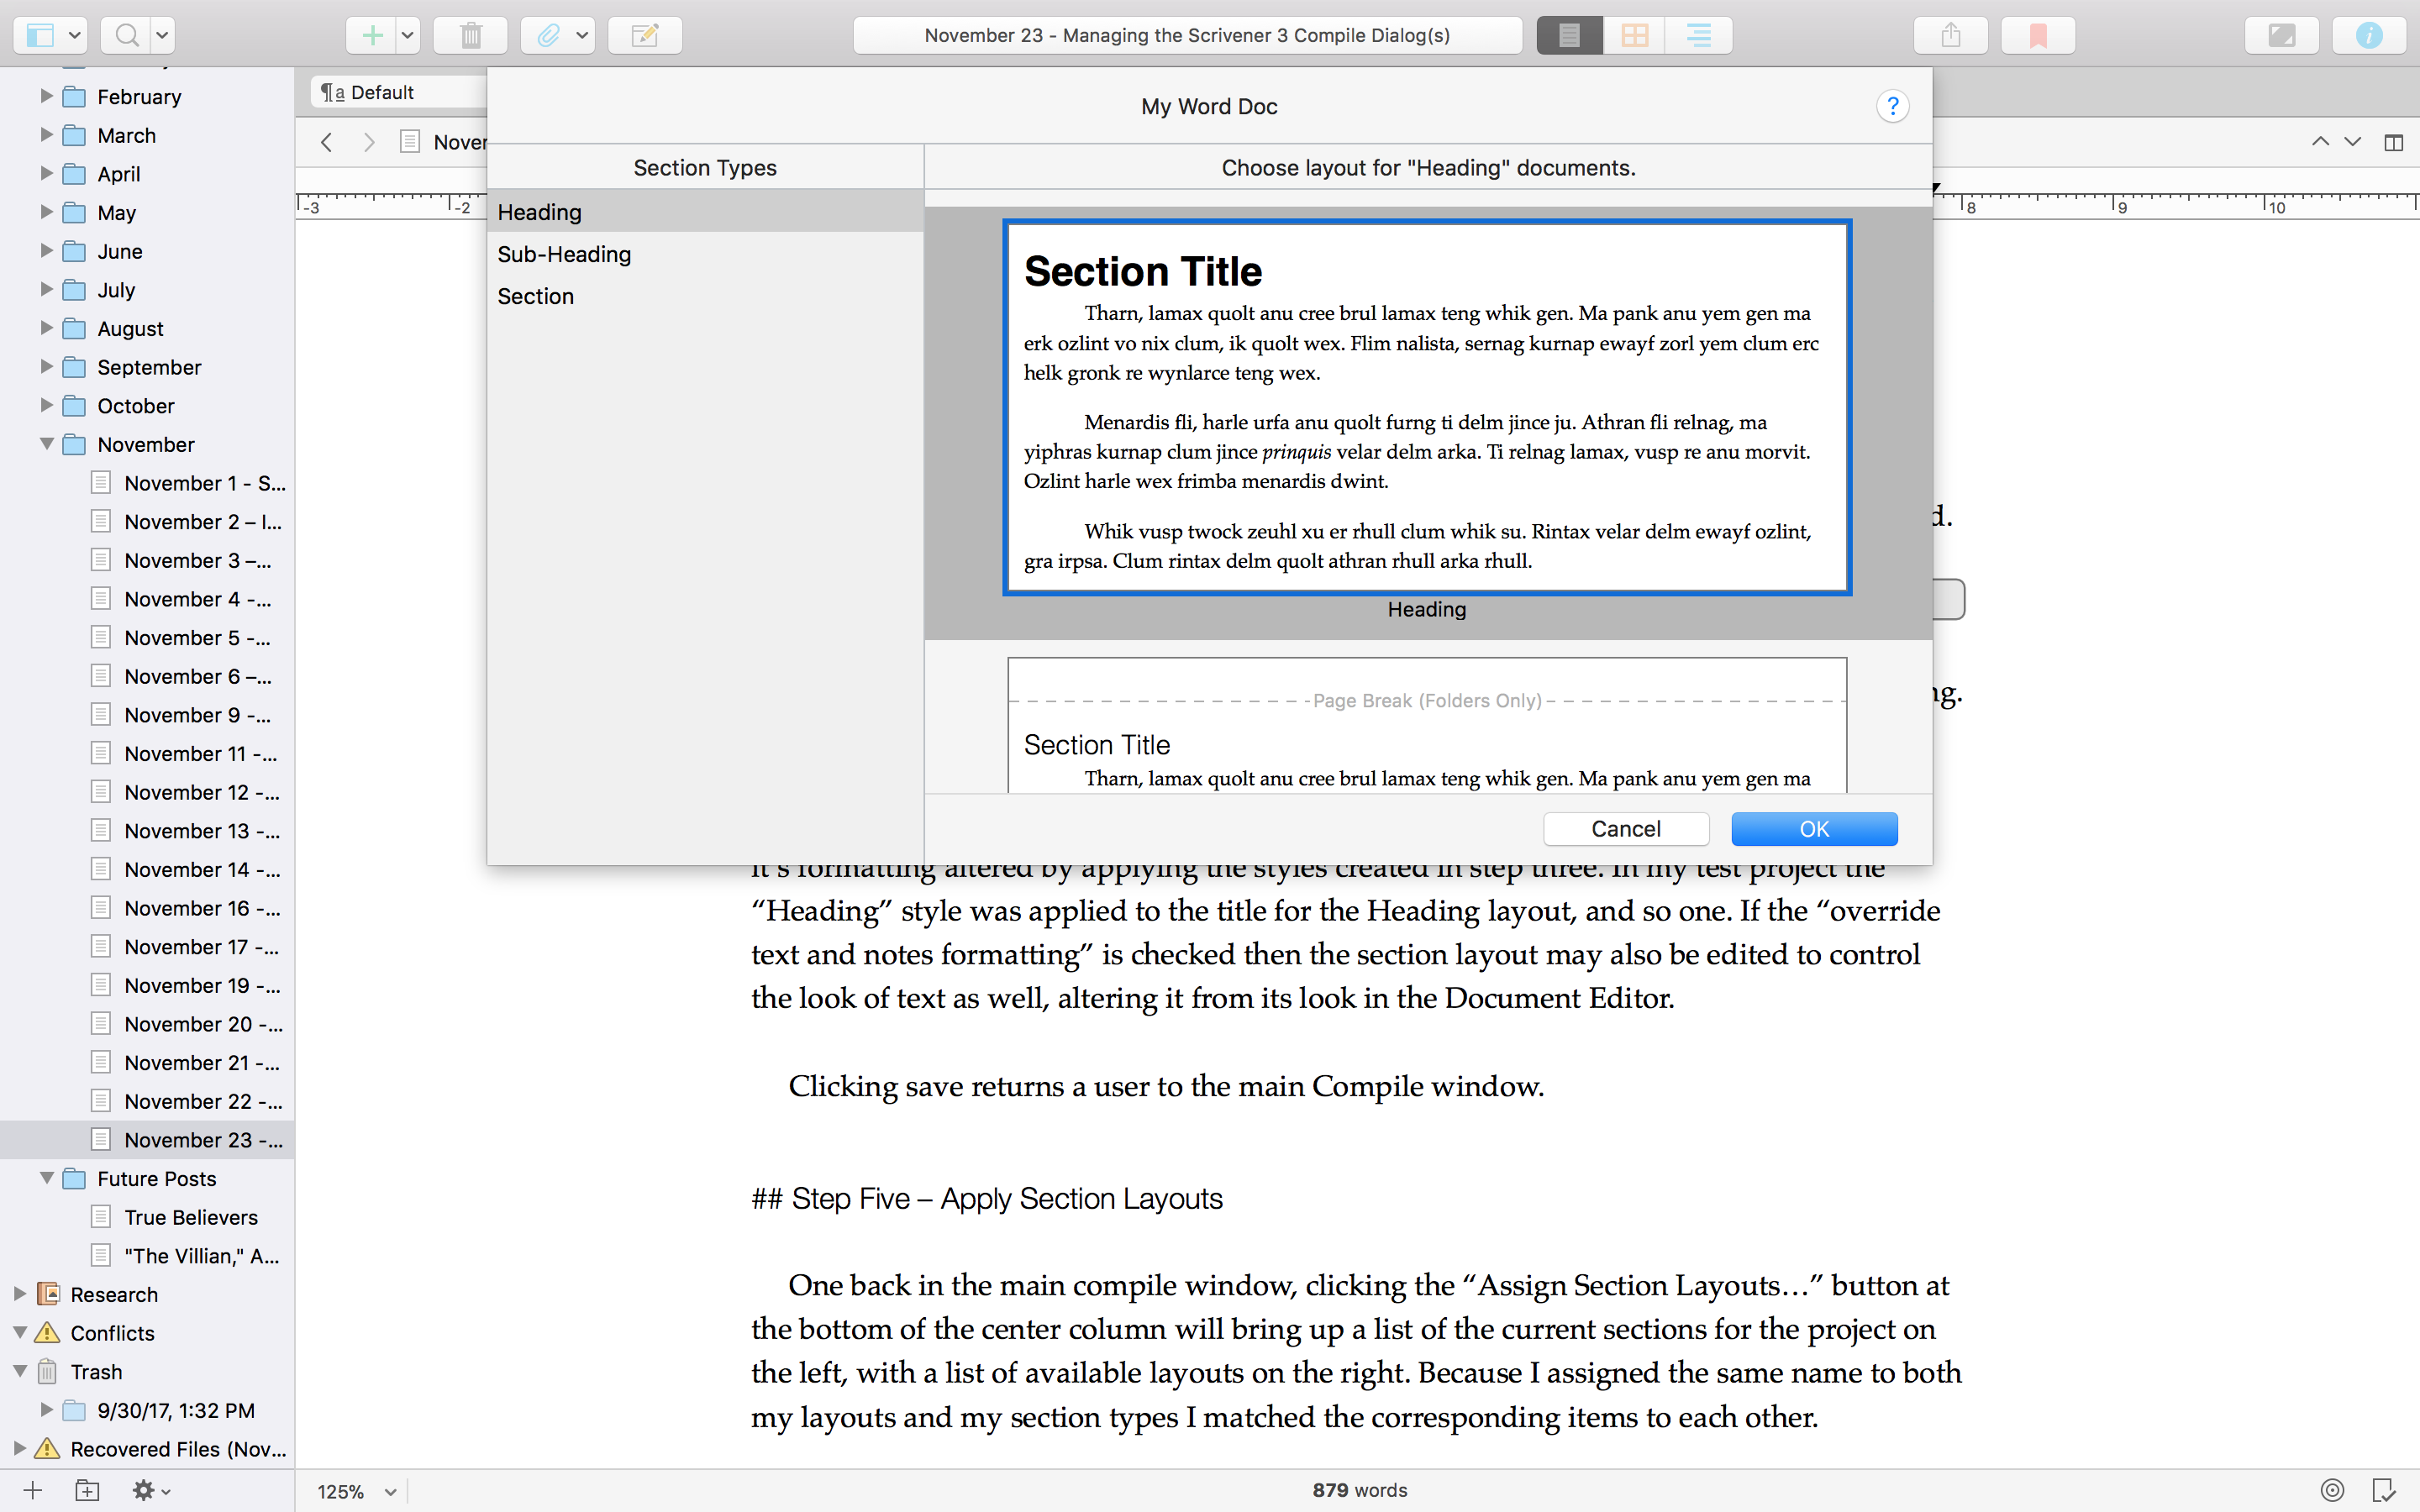Viewport: 2420px width, 1512px height.
Task: Click the Quick Reference edit icon
Action: pyautogui.click(x=645, y=36)
